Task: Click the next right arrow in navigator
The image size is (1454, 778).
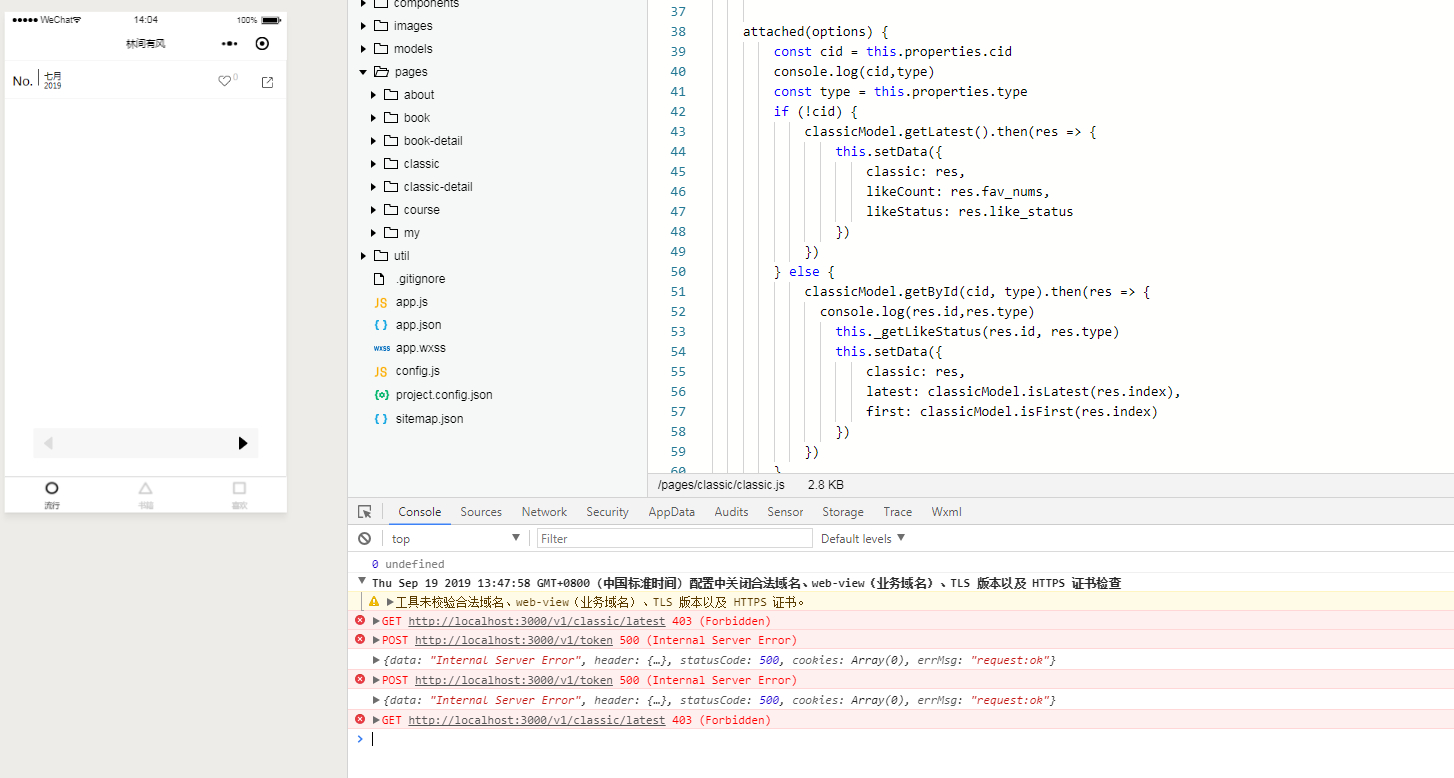Action: coord(243,443)
